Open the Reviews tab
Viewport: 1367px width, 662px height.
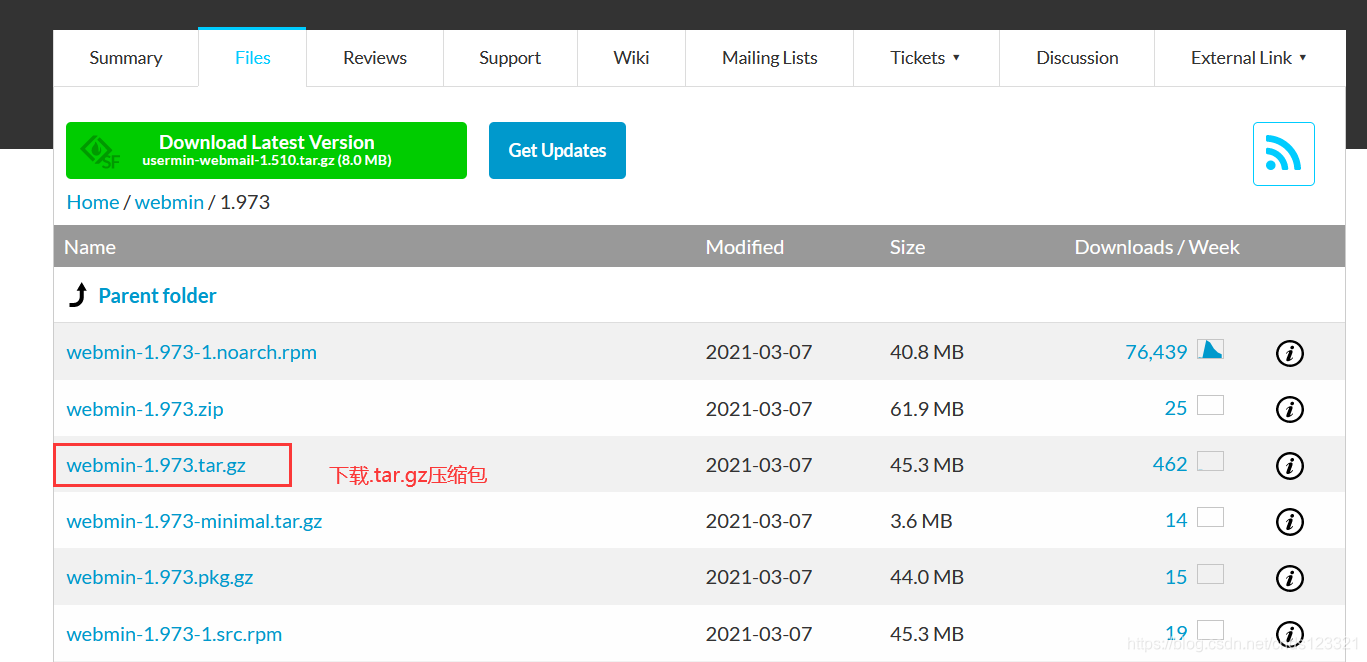(x=375, y=58)
